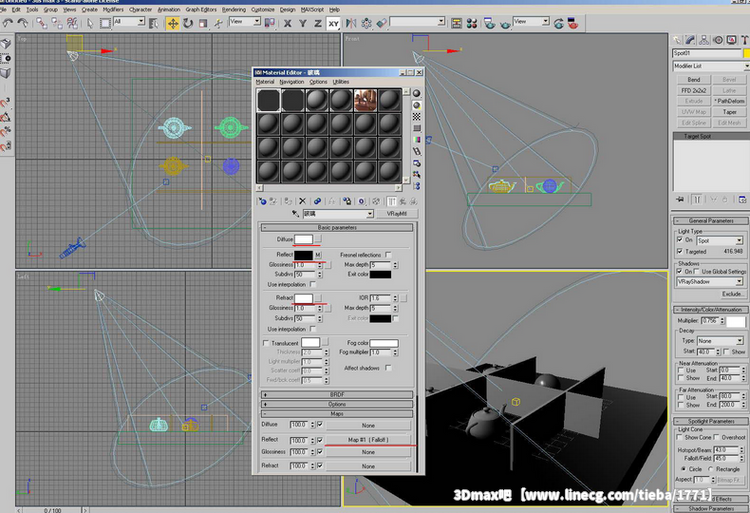Click the black Reflect color swatch
The height and width of the screenshot is (513, 750).
click(x=303, y=255)
